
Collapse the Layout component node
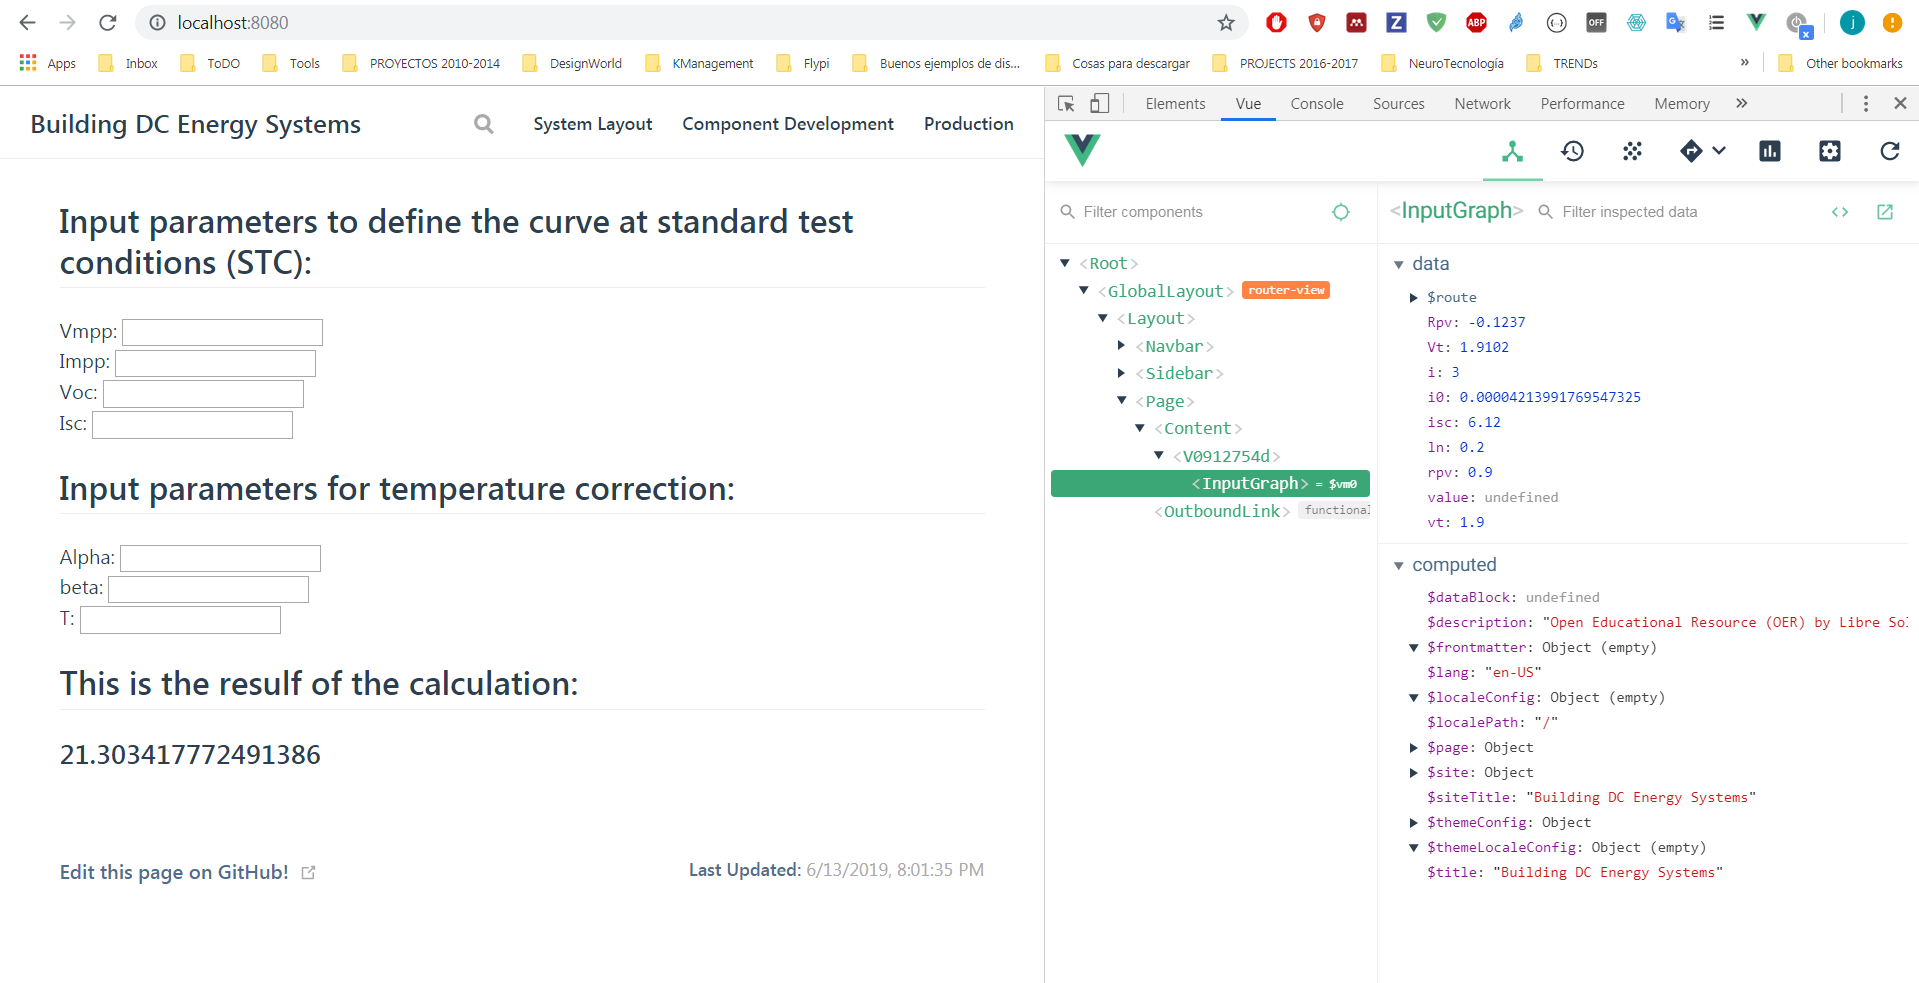pos(1103,318)
